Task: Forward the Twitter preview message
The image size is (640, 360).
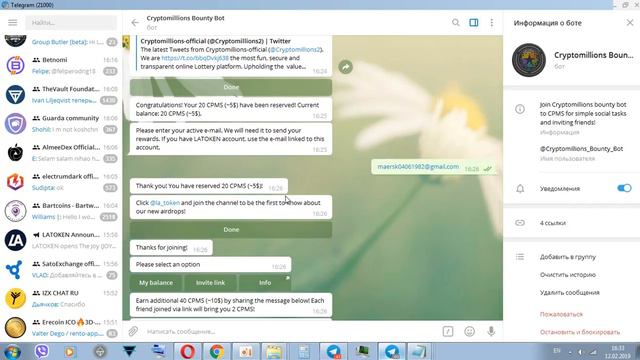Action: click(x=345, y=67)
